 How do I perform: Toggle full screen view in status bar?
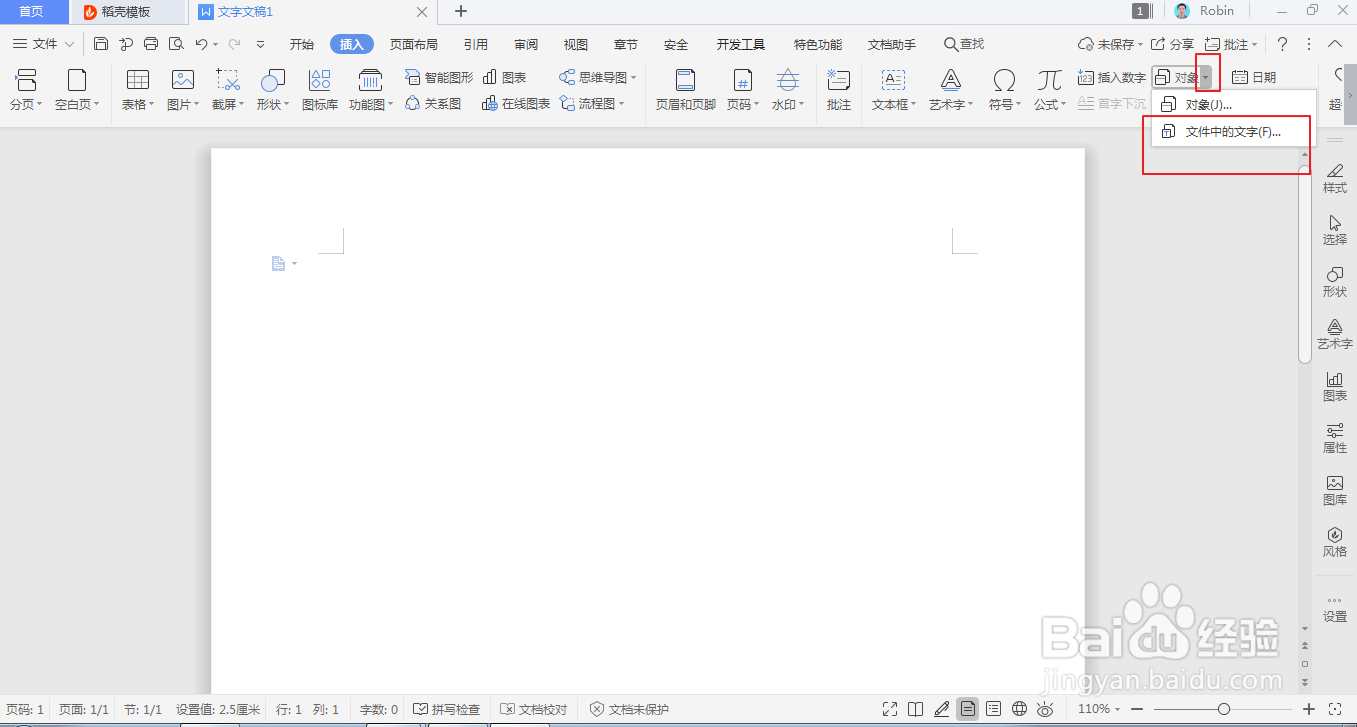coord(889,709)
